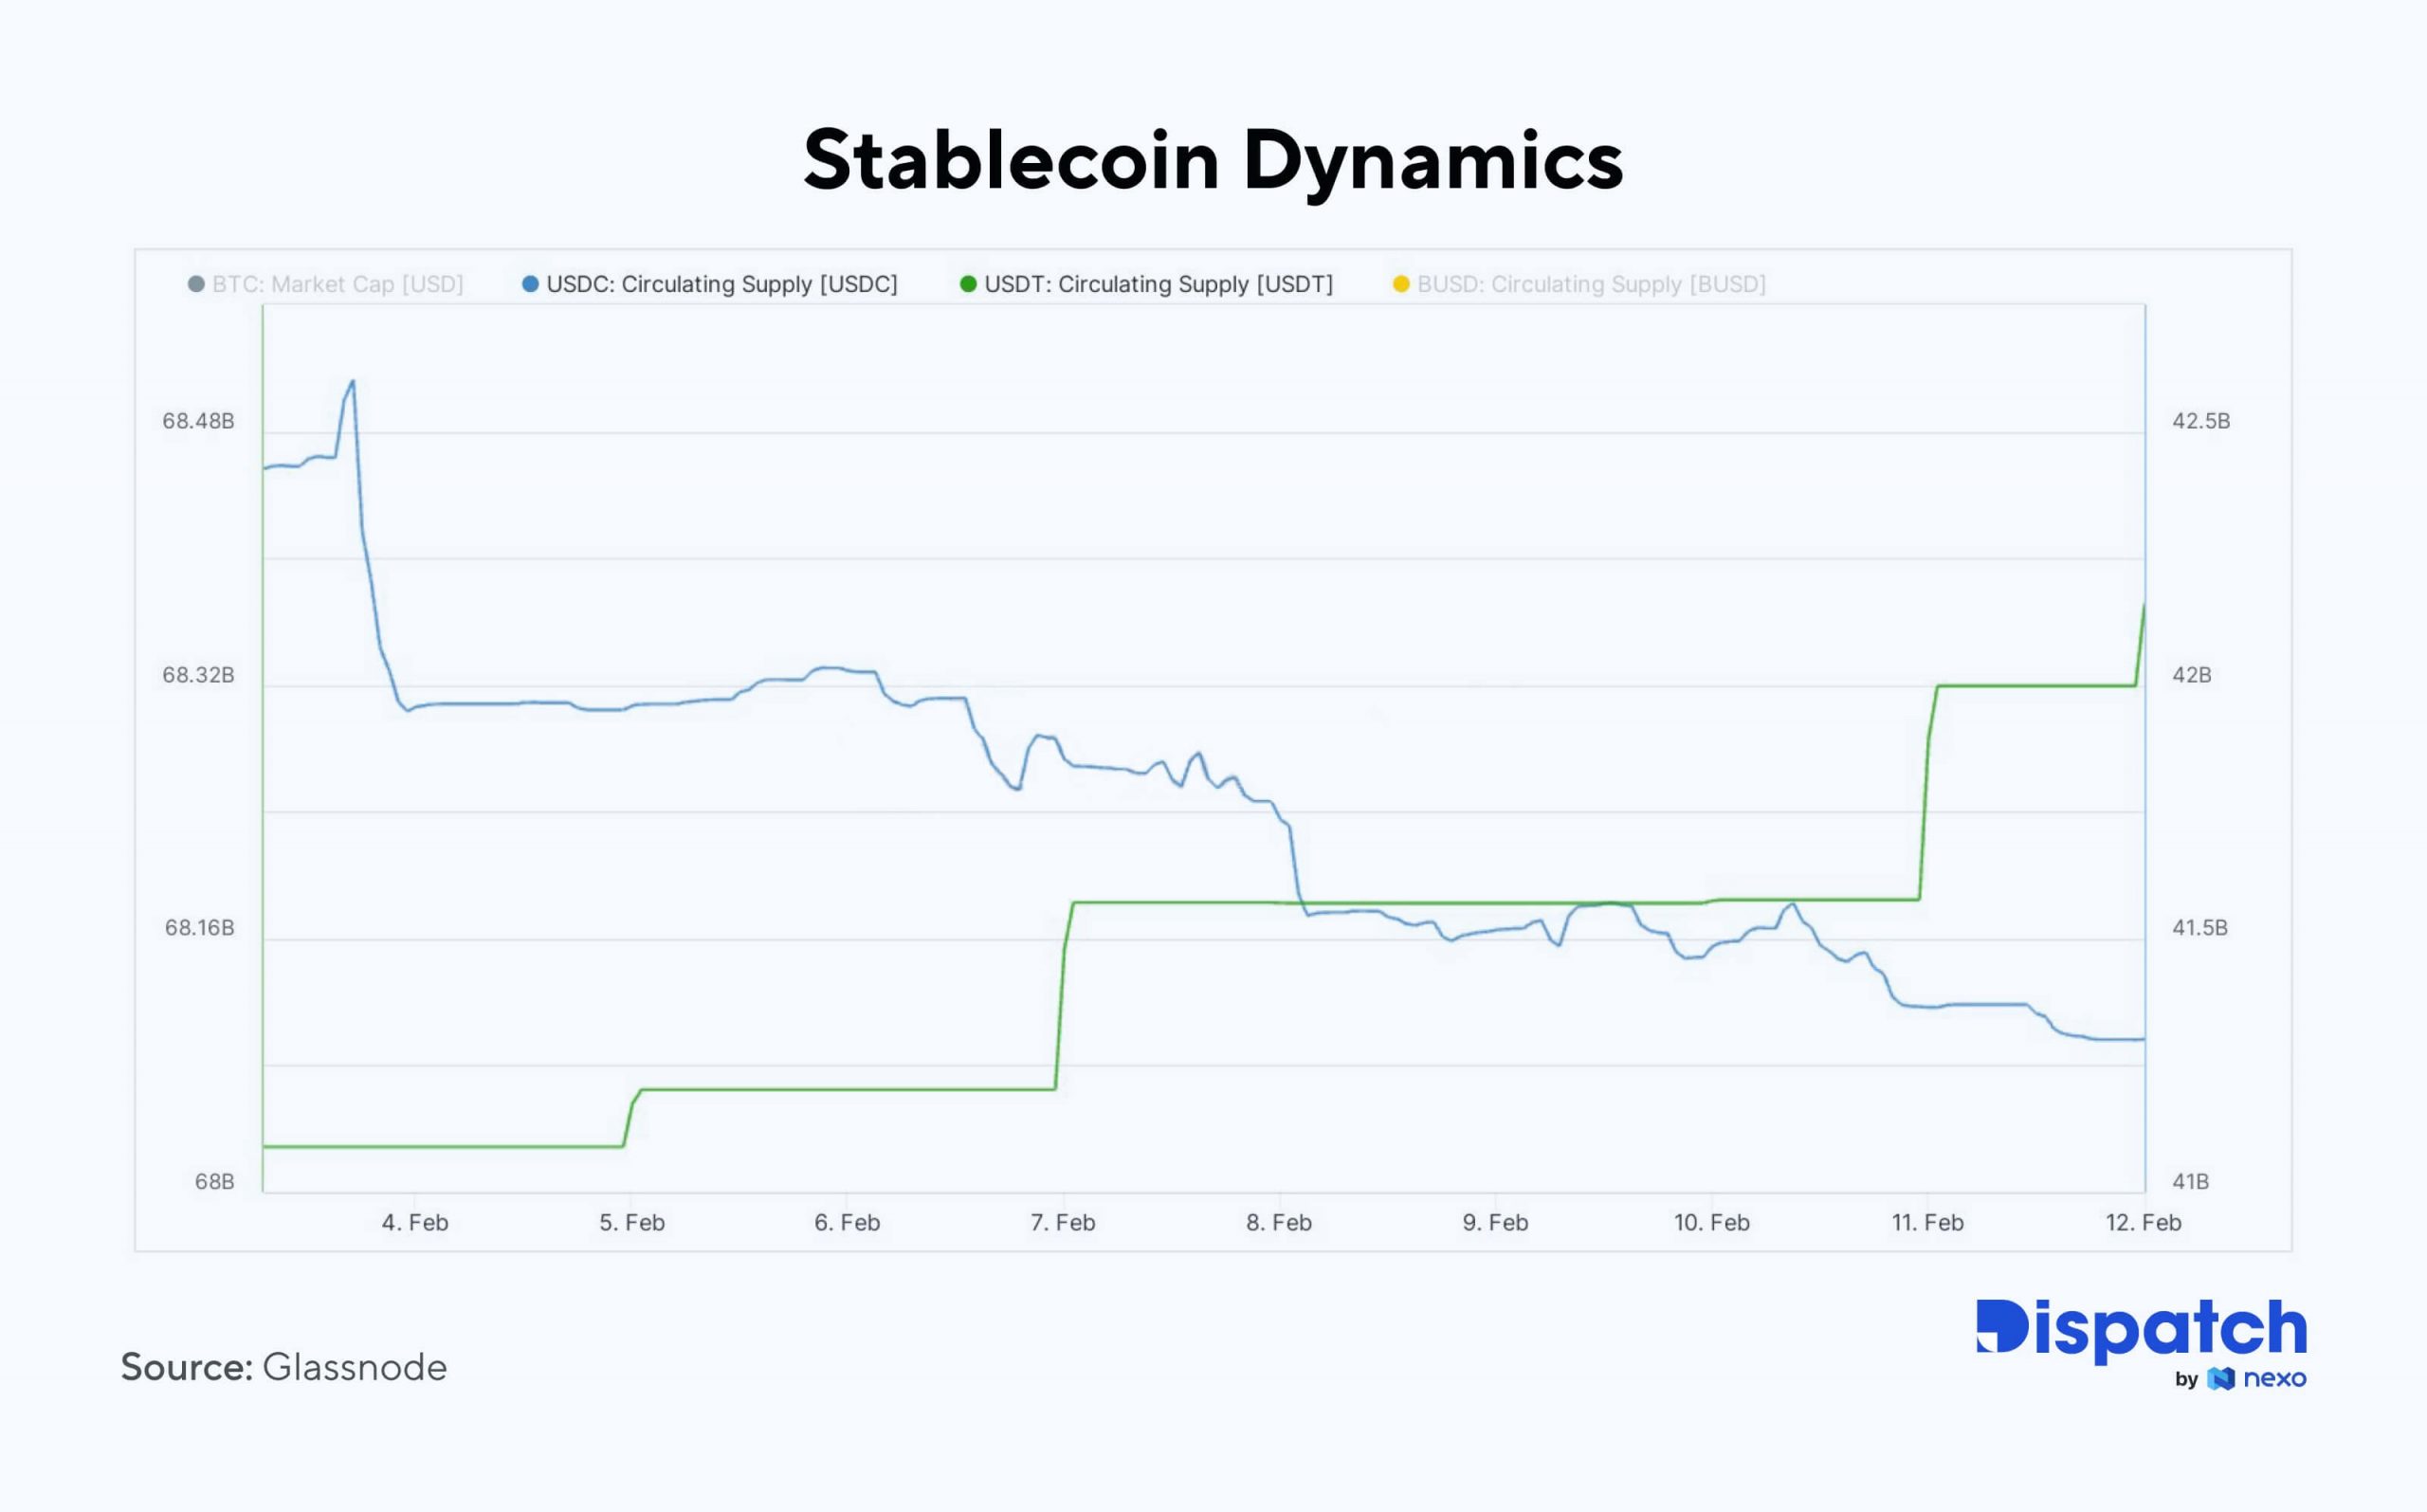Click the 4. Feb axis label
This screenshot has width=2427, height=1512.
(415, 1222)
